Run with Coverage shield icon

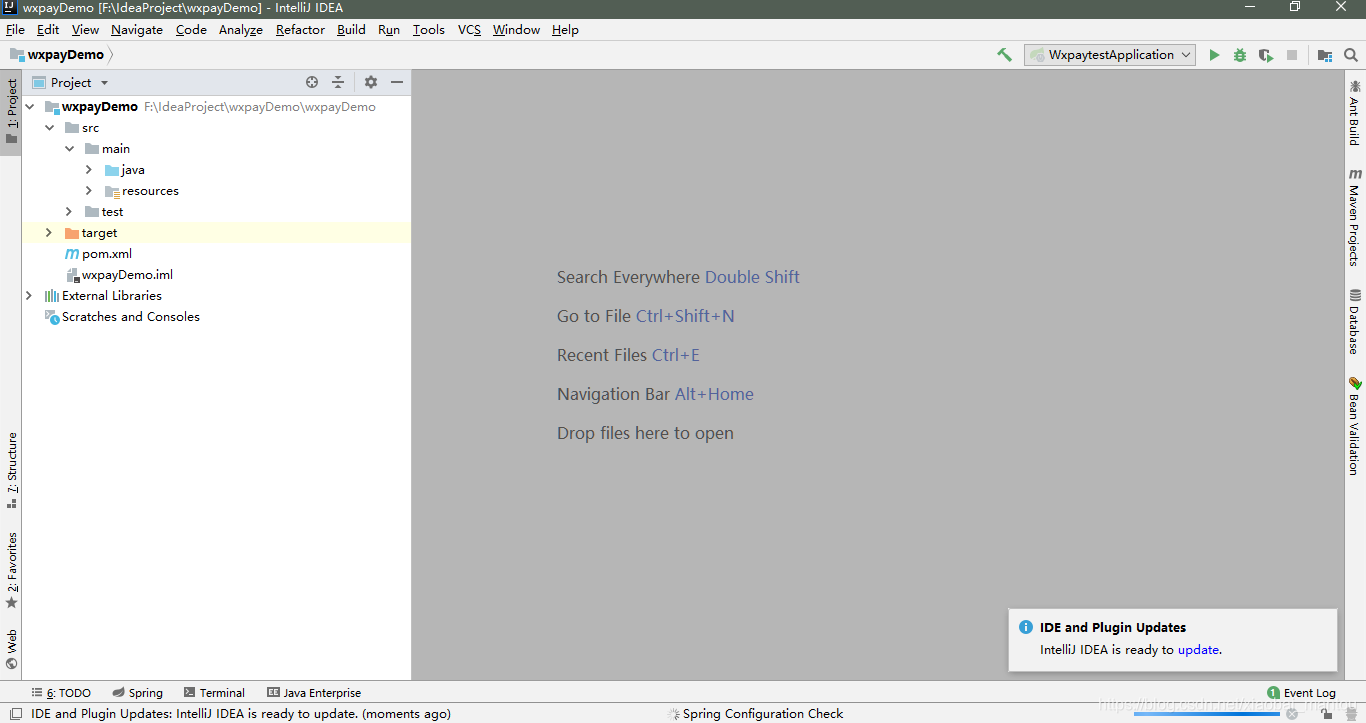(x=1266, y=55)
